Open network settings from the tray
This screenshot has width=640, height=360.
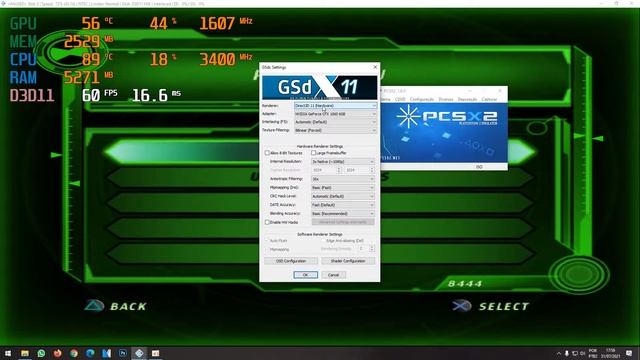pyautogui.click(x=575, y=353)
